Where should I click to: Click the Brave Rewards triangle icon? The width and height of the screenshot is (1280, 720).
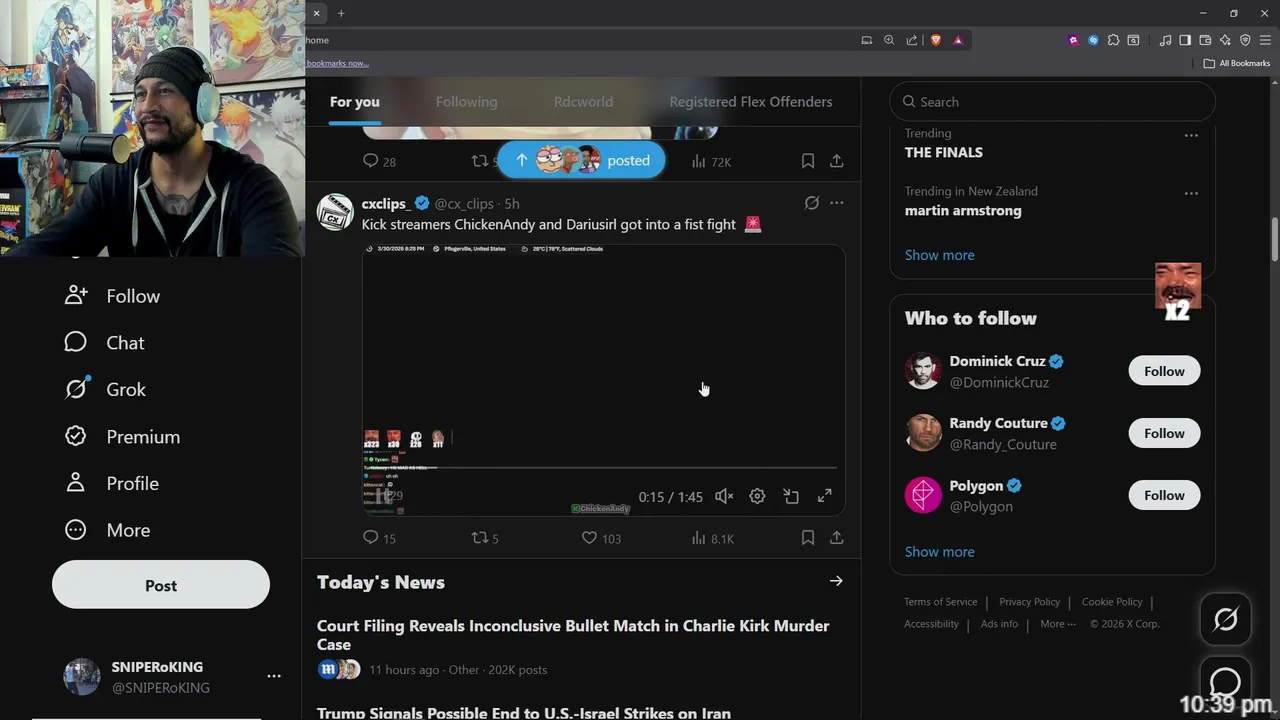[958, 40]
